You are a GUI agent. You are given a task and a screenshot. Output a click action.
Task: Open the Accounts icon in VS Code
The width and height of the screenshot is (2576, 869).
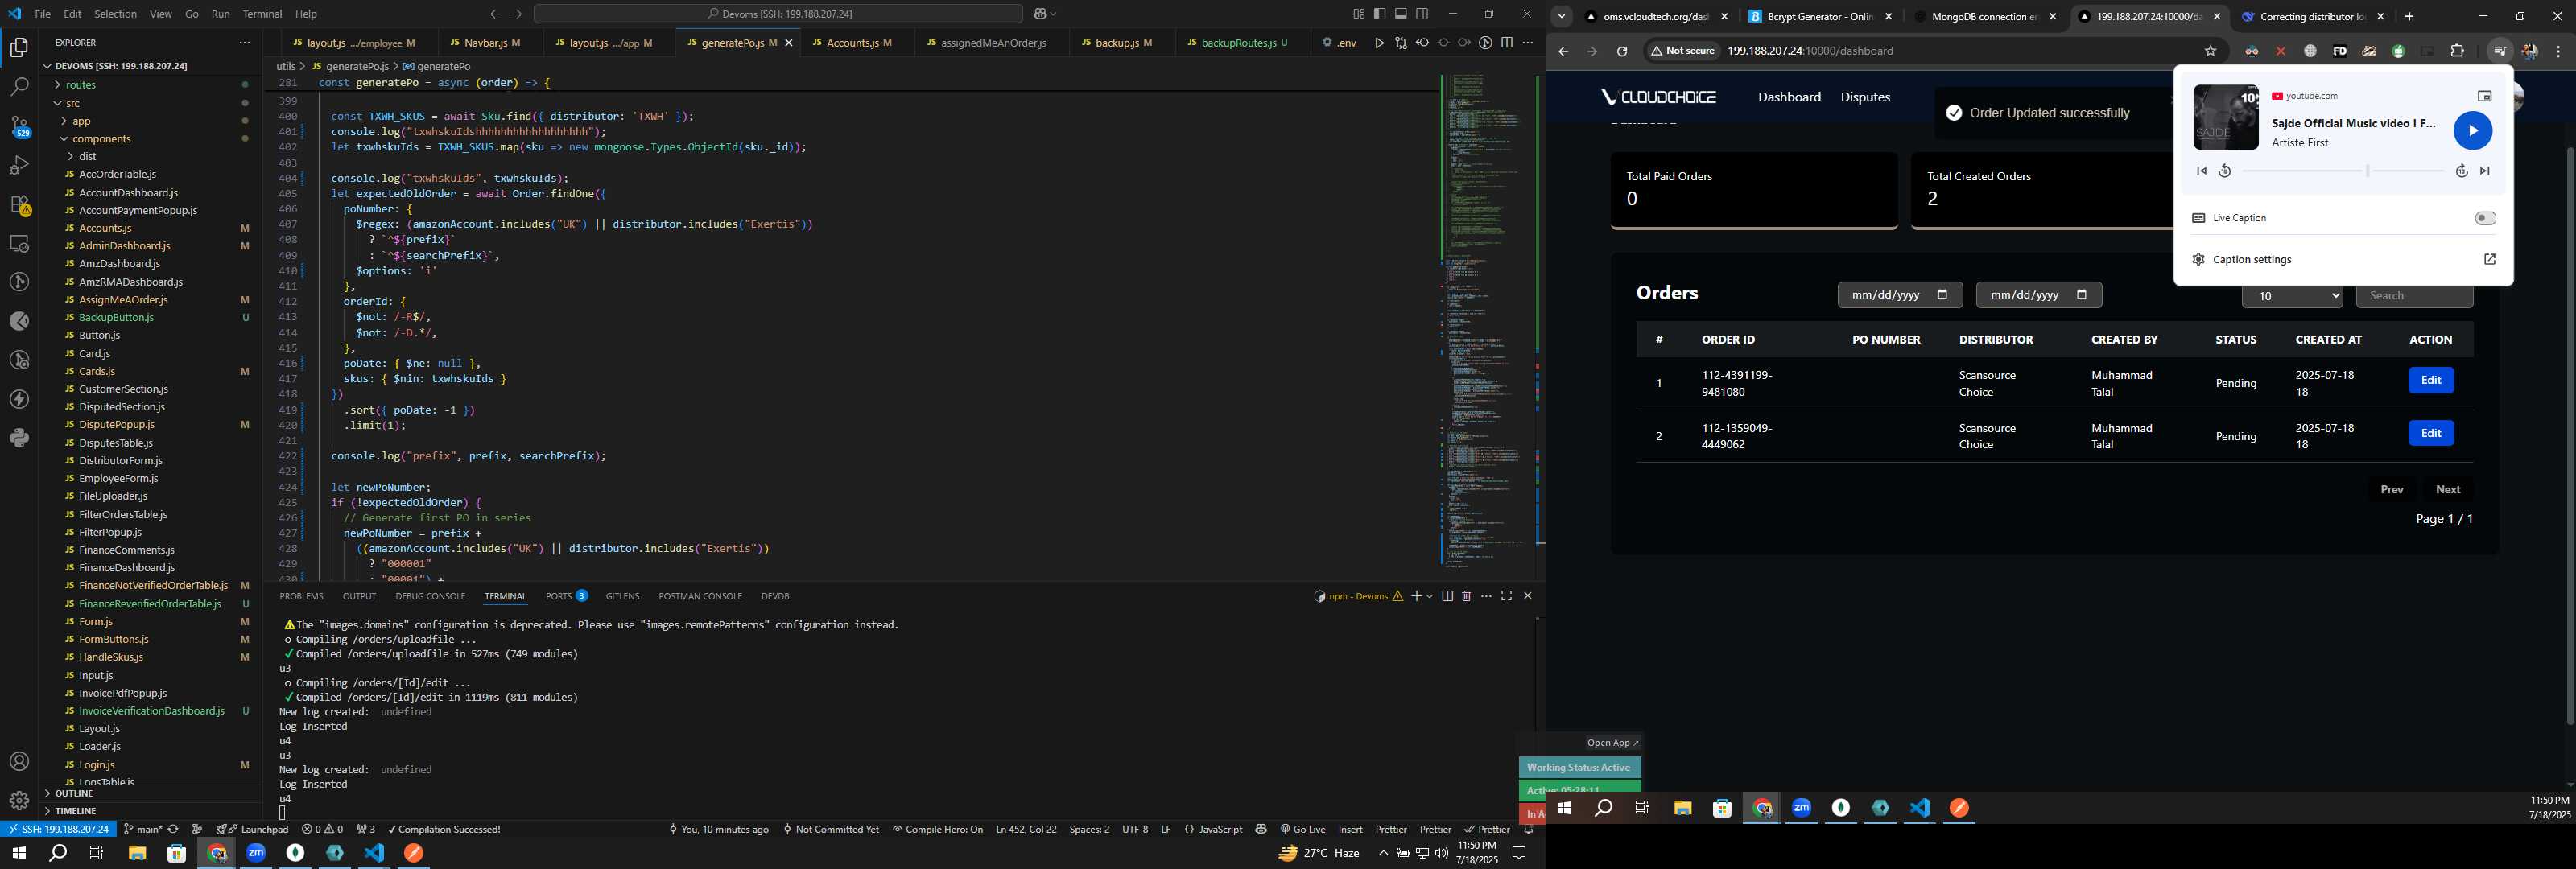click(x=19, y=762)
